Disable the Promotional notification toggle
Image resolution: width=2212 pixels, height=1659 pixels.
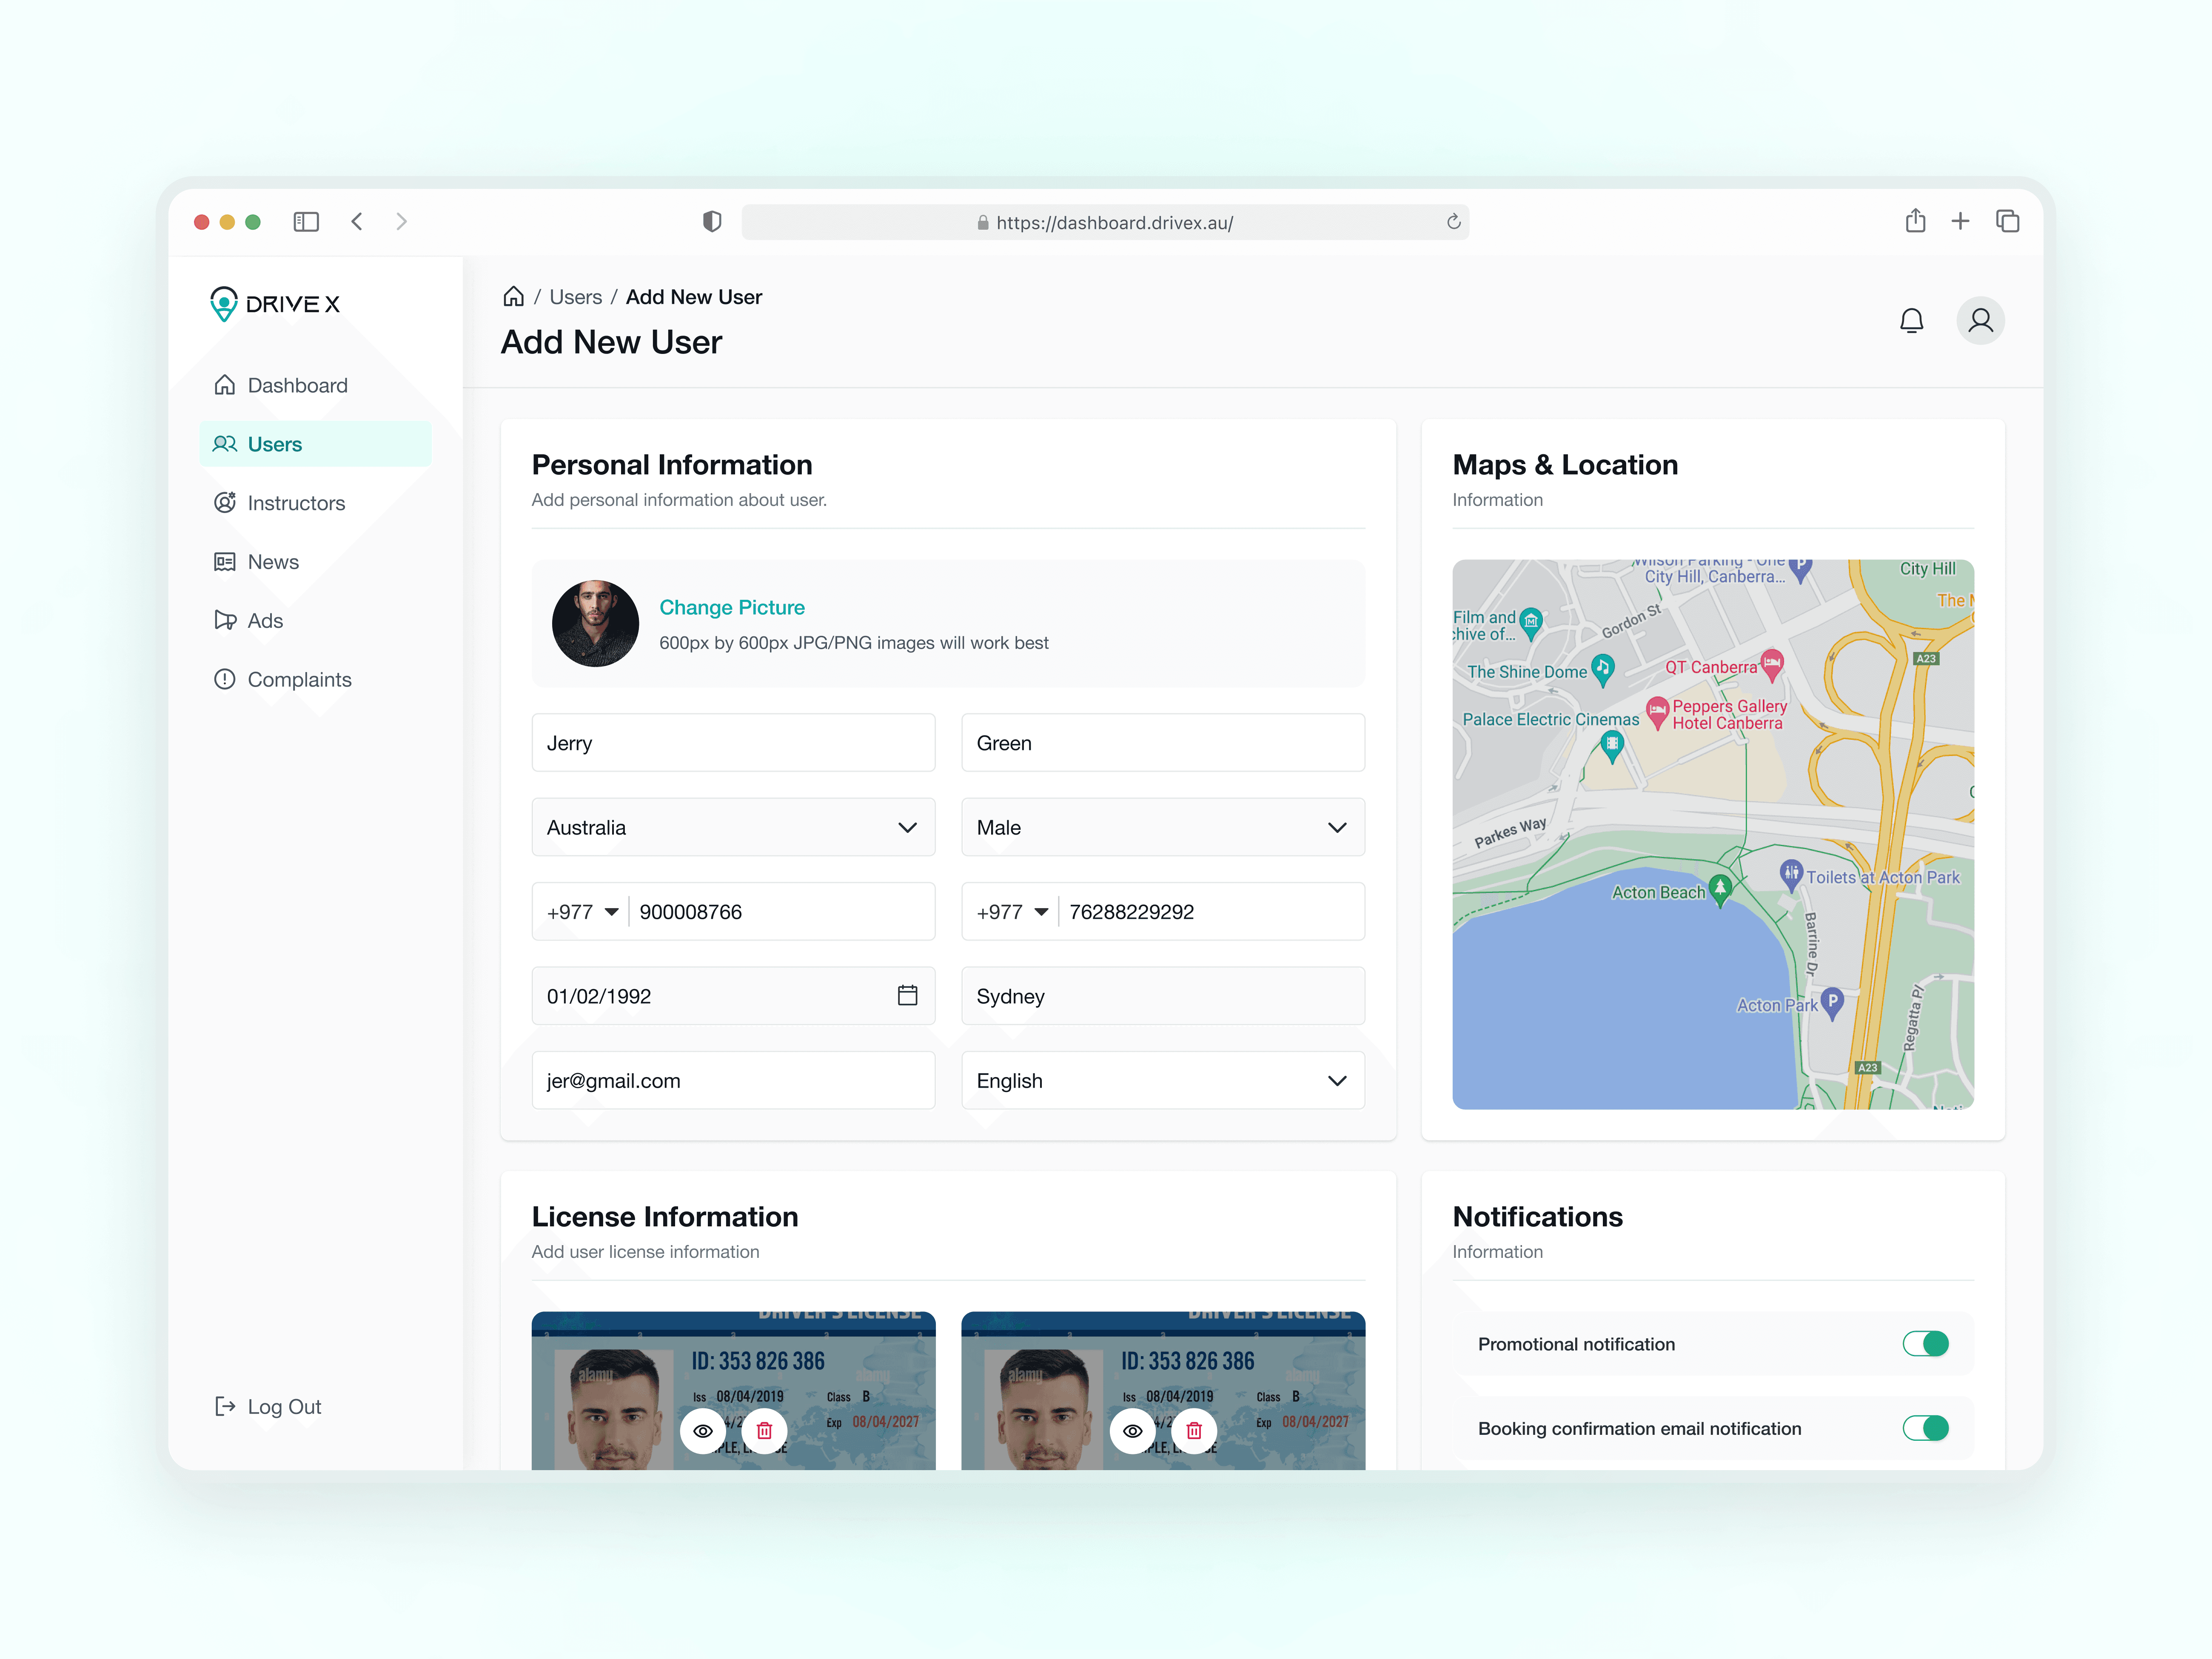(x=1925, y=1344)
